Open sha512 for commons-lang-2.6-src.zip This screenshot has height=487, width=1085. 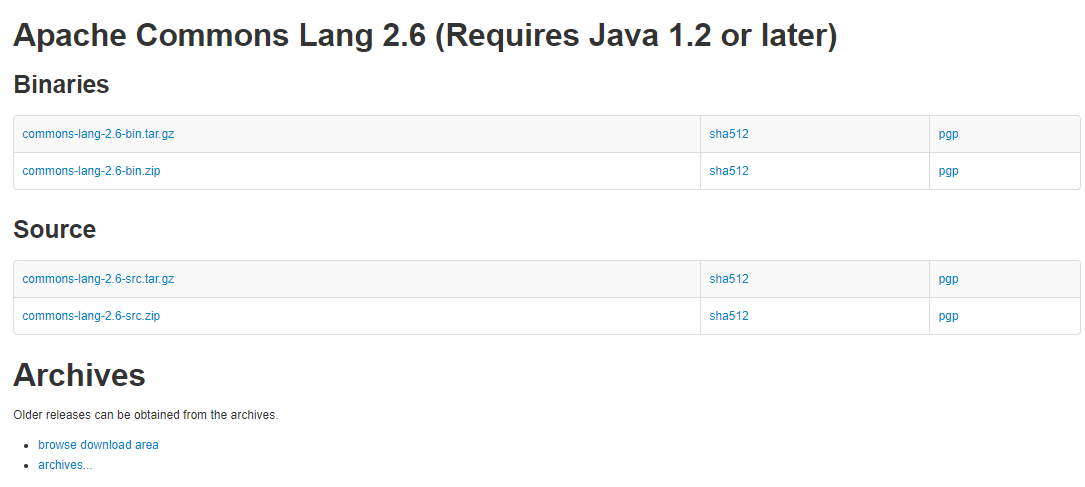pos(729,316)
